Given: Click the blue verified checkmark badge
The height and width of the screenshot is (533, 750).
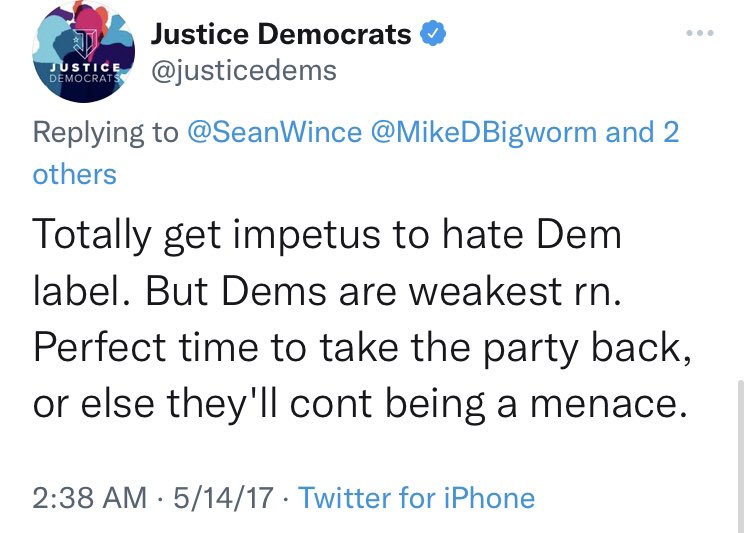Looking at the screenshot, I should tap(432, 34).
